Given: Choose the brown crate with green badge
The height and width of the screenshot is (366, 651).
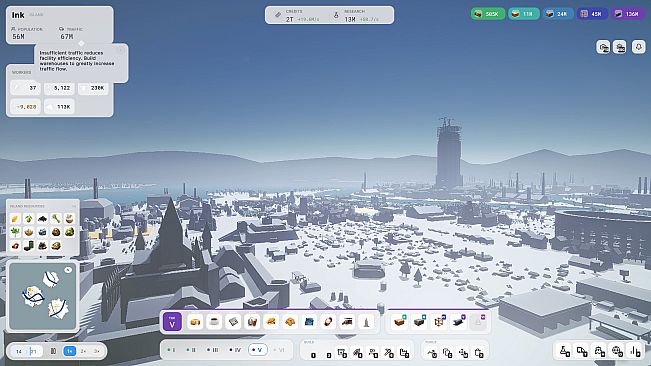Looking at the screenshot, I should coord(399,322).
